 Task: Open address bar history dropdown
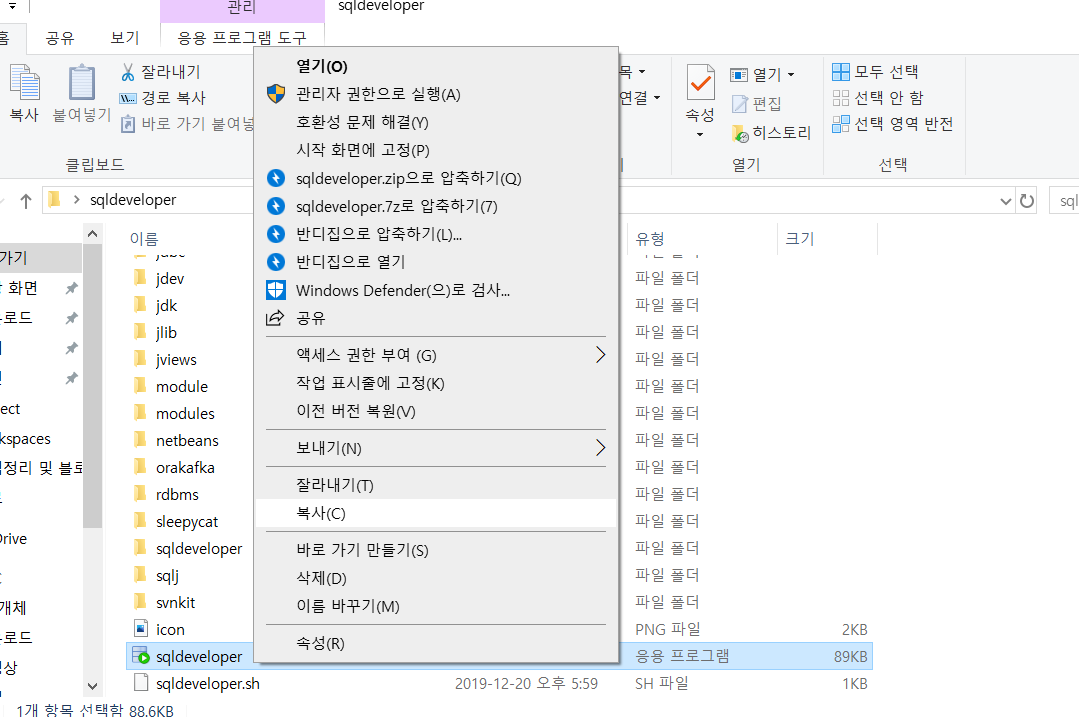click(1005, 201)
